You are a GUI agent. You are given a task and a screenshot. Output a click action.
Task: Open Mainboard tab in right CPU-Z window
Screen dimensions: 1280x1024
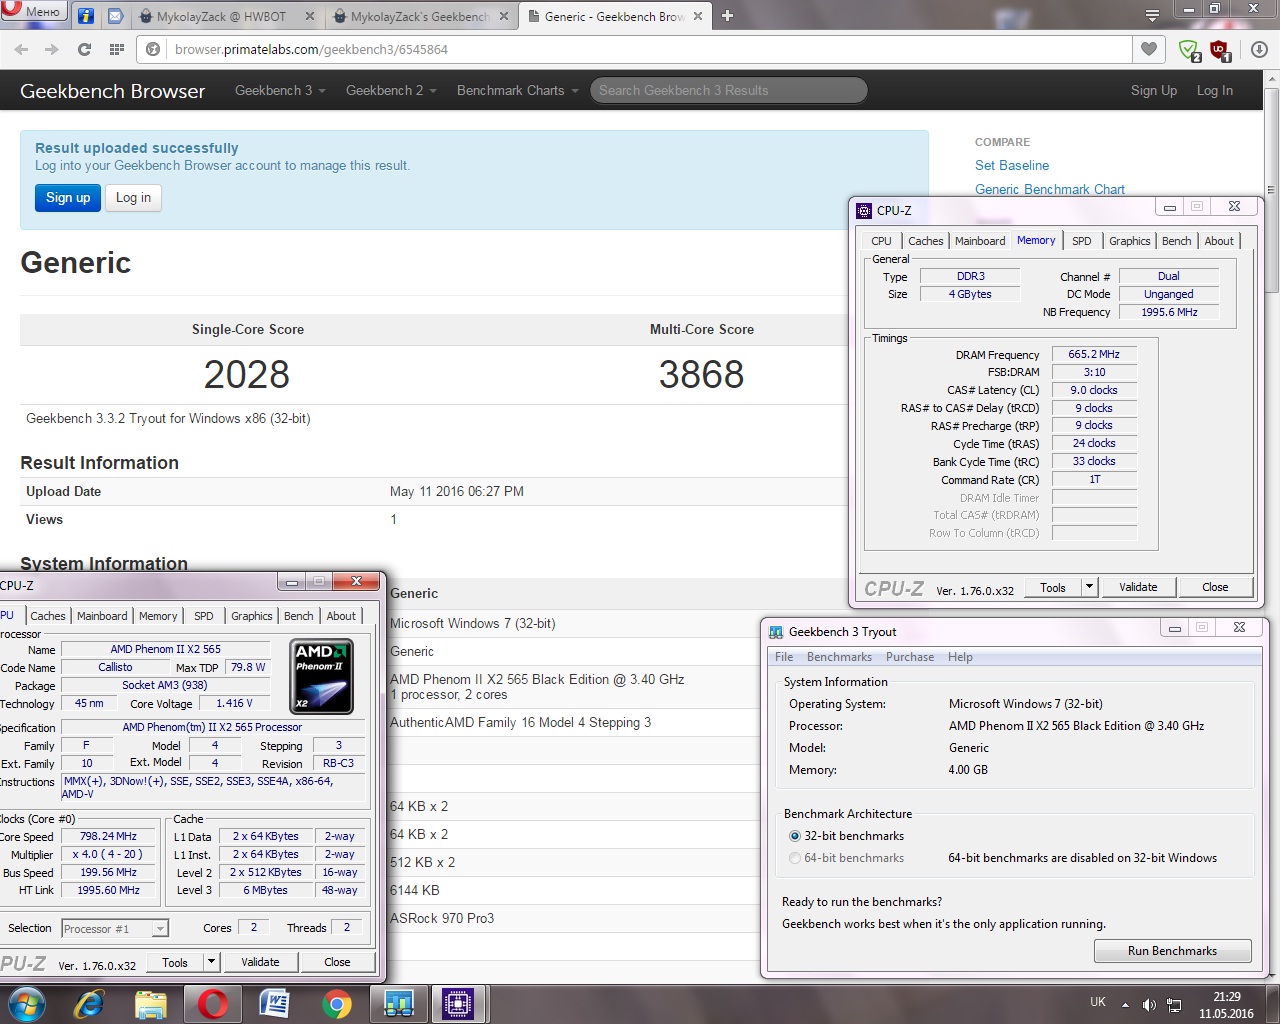pyautogui.click(x=980, y=241)
